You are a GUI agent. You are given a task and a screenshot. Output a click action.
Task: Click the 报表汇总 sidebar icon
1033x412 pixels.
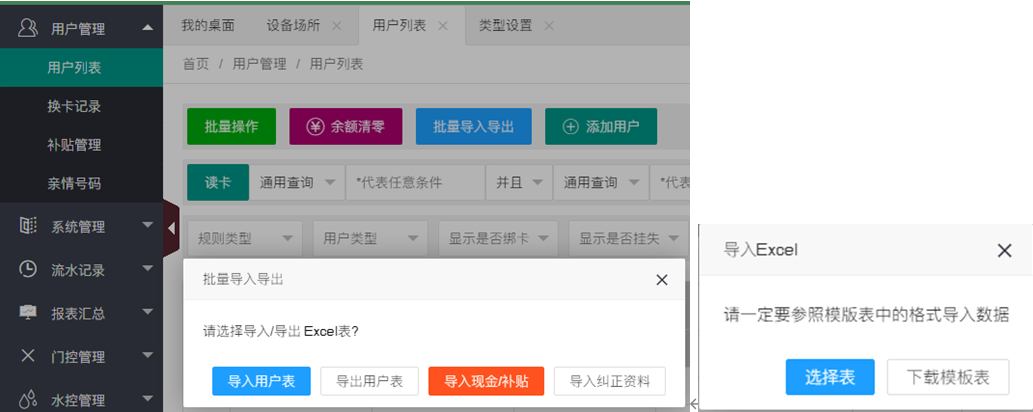tap(29, 313)
